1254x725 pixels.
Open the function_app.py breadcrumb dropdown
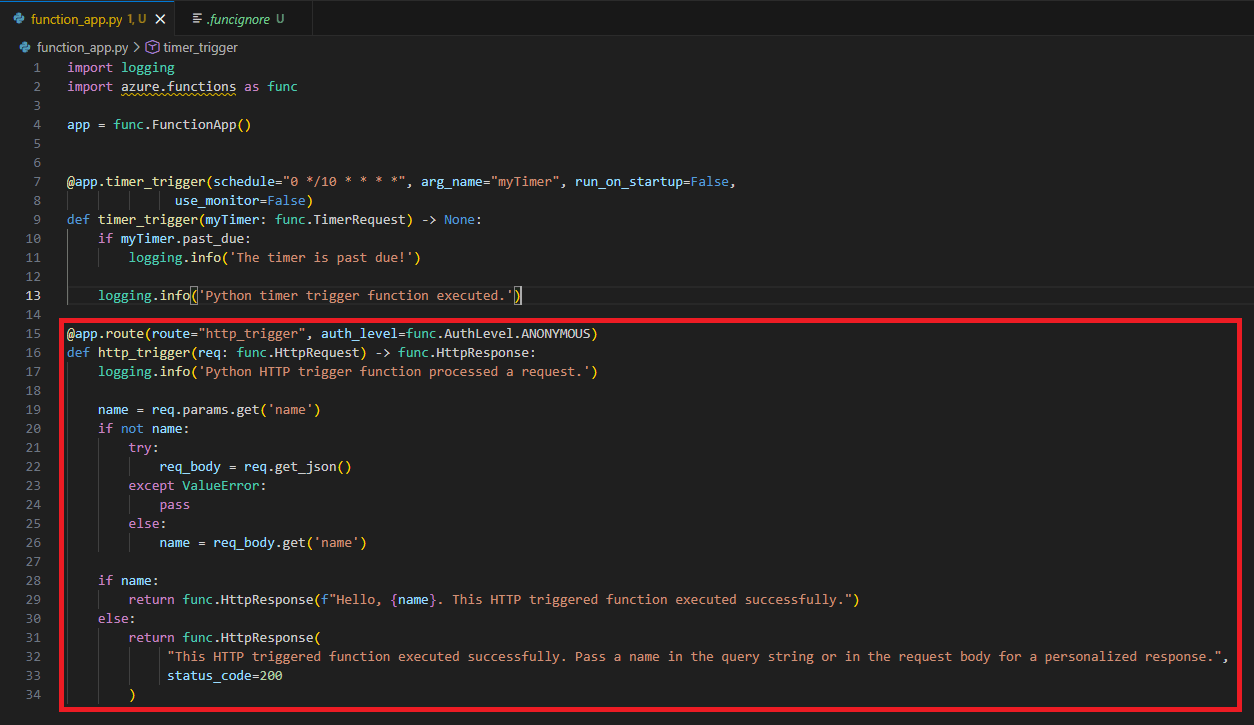tap(81, 47)
